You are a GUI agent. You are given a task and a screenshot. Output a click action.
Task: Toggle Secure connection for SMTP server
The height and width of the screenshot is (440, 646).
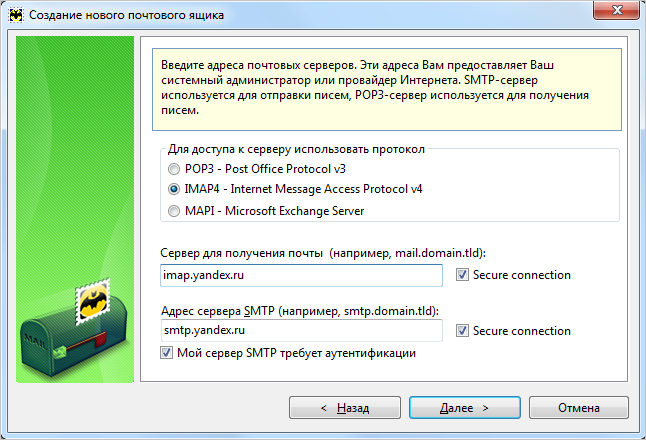pos(462,331)
